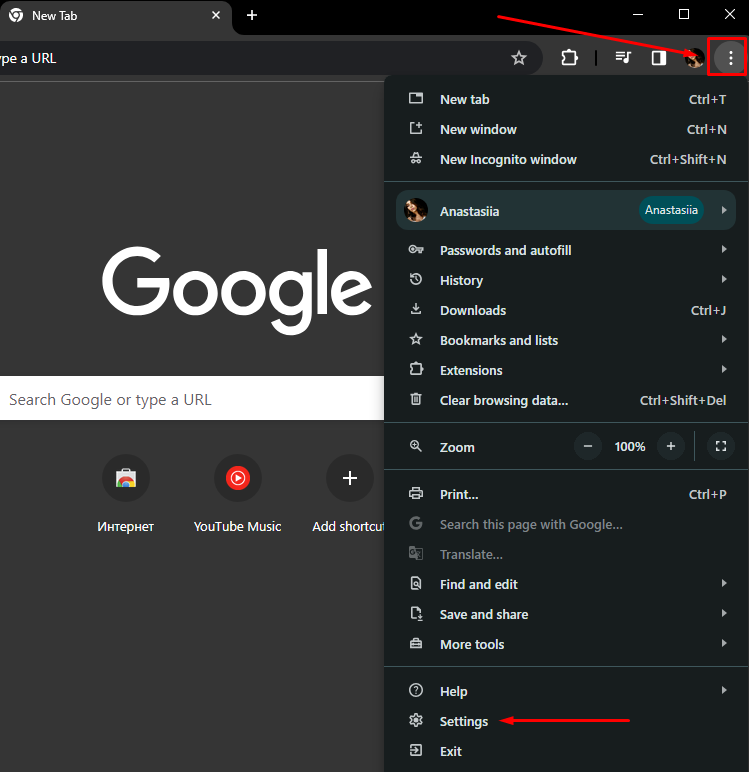Open the Extensions menu entry
Screen dimensions: 749x772
(566, 370)
